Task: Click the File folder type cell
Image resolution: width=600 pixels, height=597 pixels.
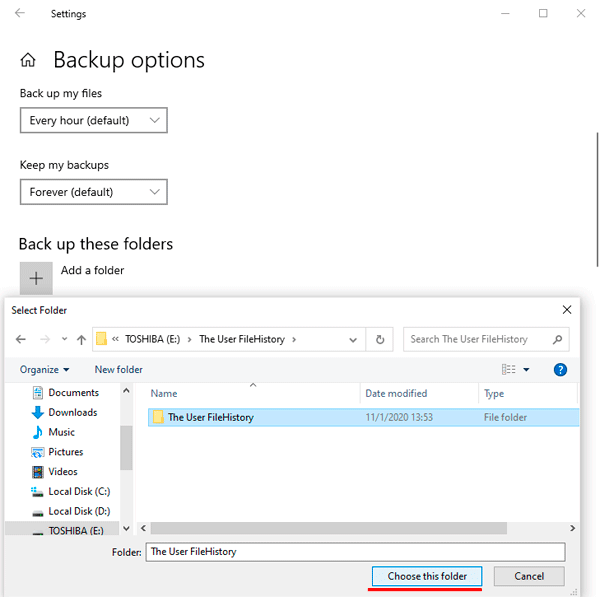Action: (505, 417)
